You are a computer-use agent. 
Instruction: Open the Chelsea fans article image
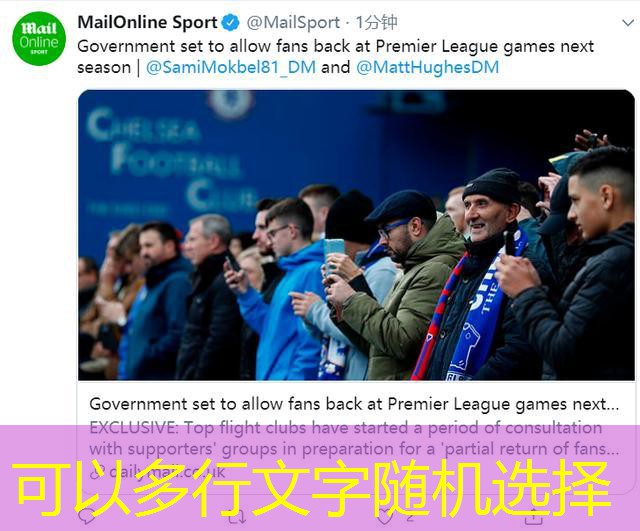pyautogui.click(x=356, y=235)
